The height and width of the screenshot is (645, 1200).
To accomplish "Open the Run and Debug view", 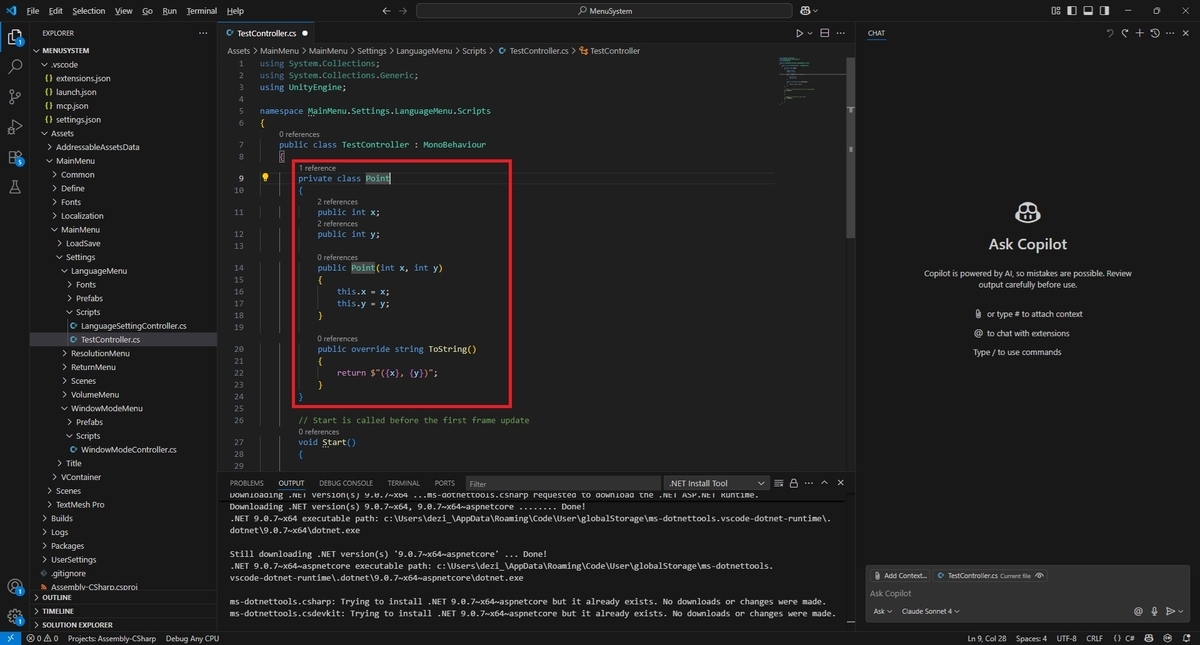I will coord(15,127).
